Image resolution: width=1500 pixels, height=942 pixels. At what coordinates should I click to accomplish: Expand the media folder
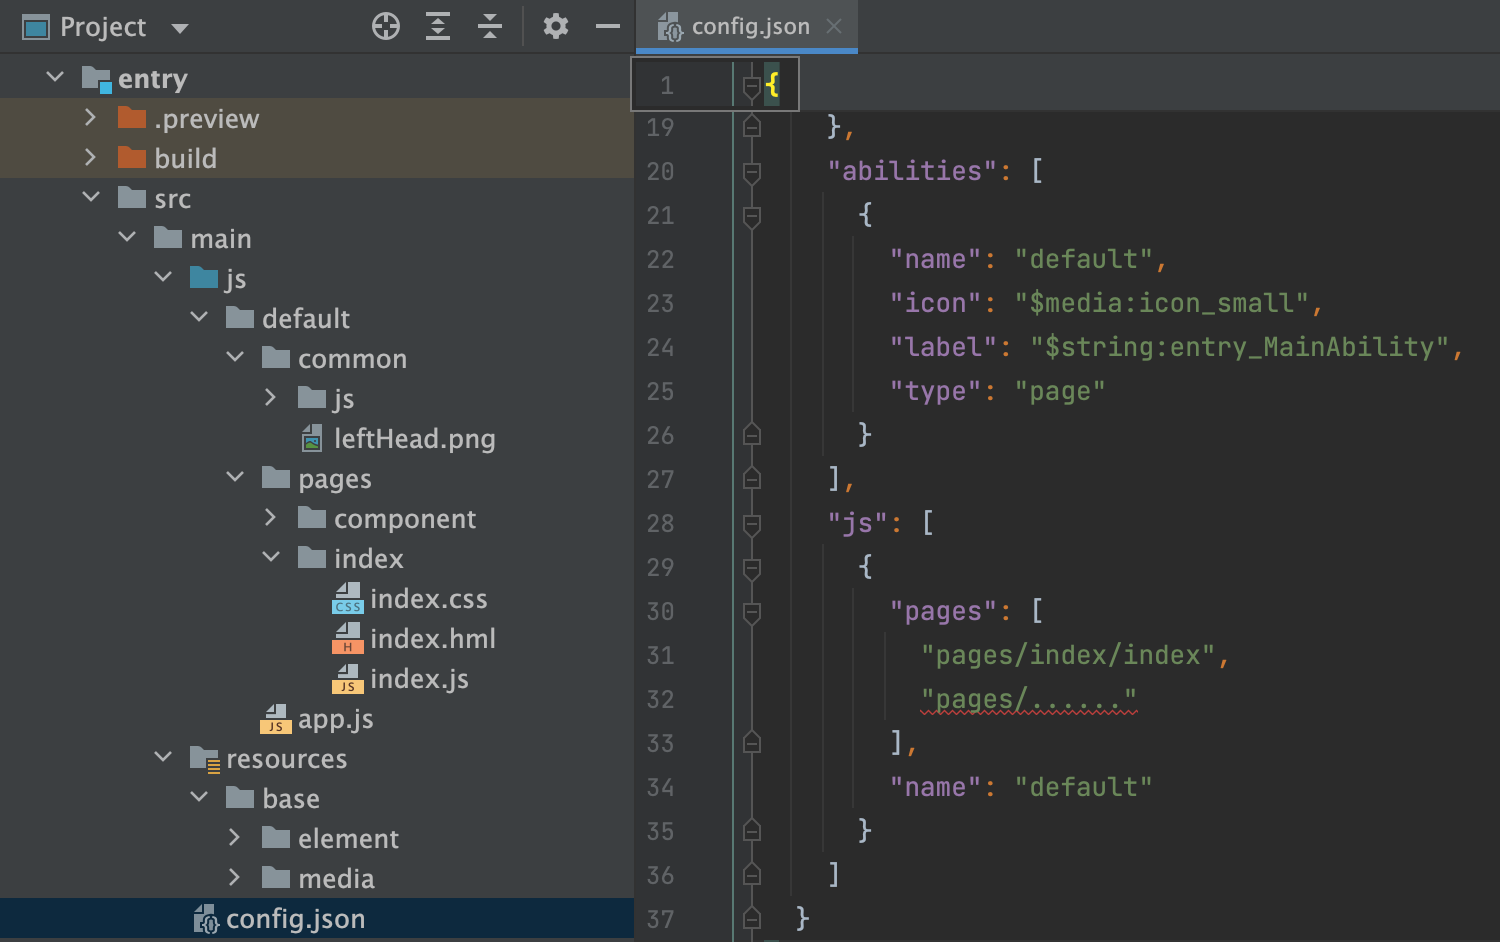235,877
